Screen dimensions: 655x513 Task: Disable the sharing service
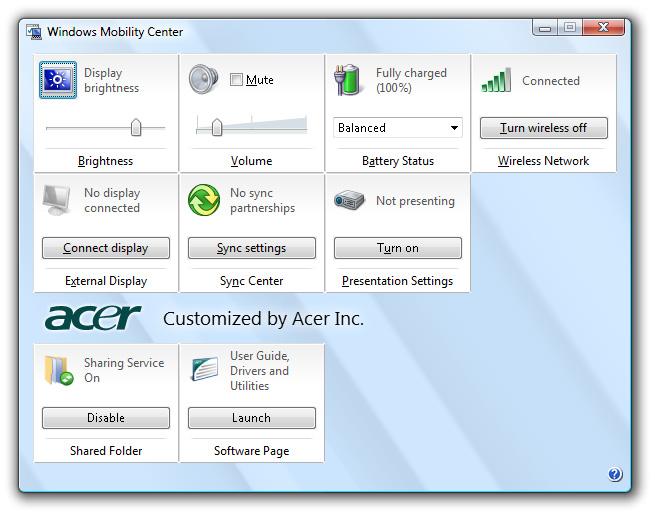tap(106, 418)
